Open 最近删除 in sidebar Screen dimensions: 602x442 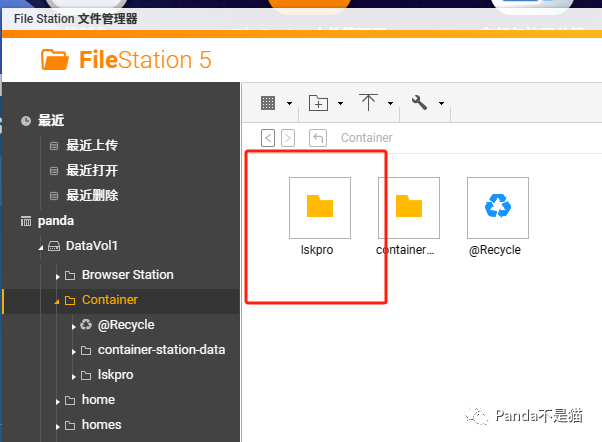[x=92, y=195]
